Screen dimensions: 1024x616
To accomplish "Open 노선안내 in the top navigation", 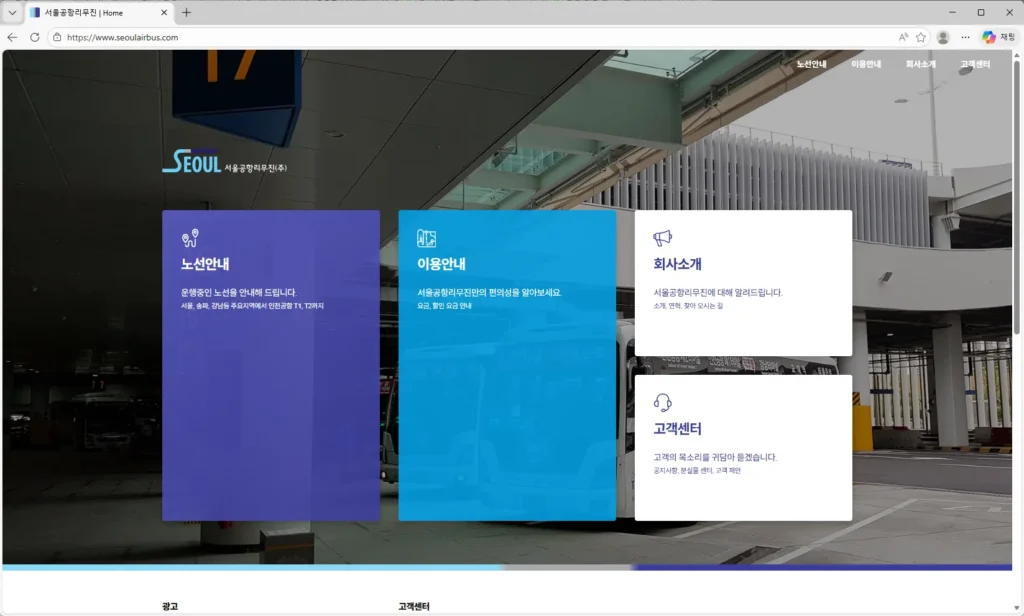I will click(811, 64).
